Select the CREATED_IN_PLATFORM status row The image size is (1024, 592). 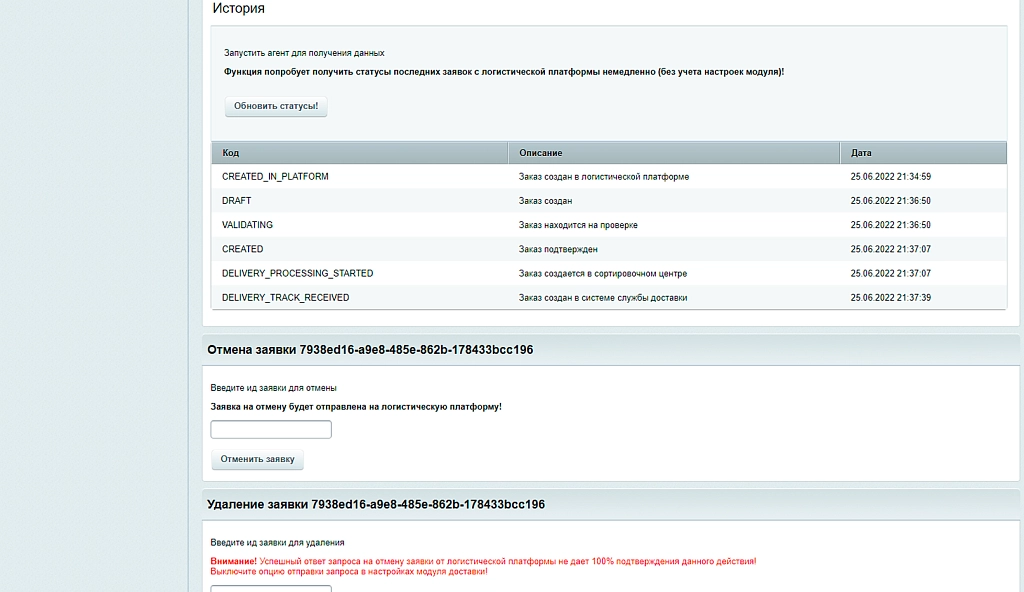(x=609, y=176)
